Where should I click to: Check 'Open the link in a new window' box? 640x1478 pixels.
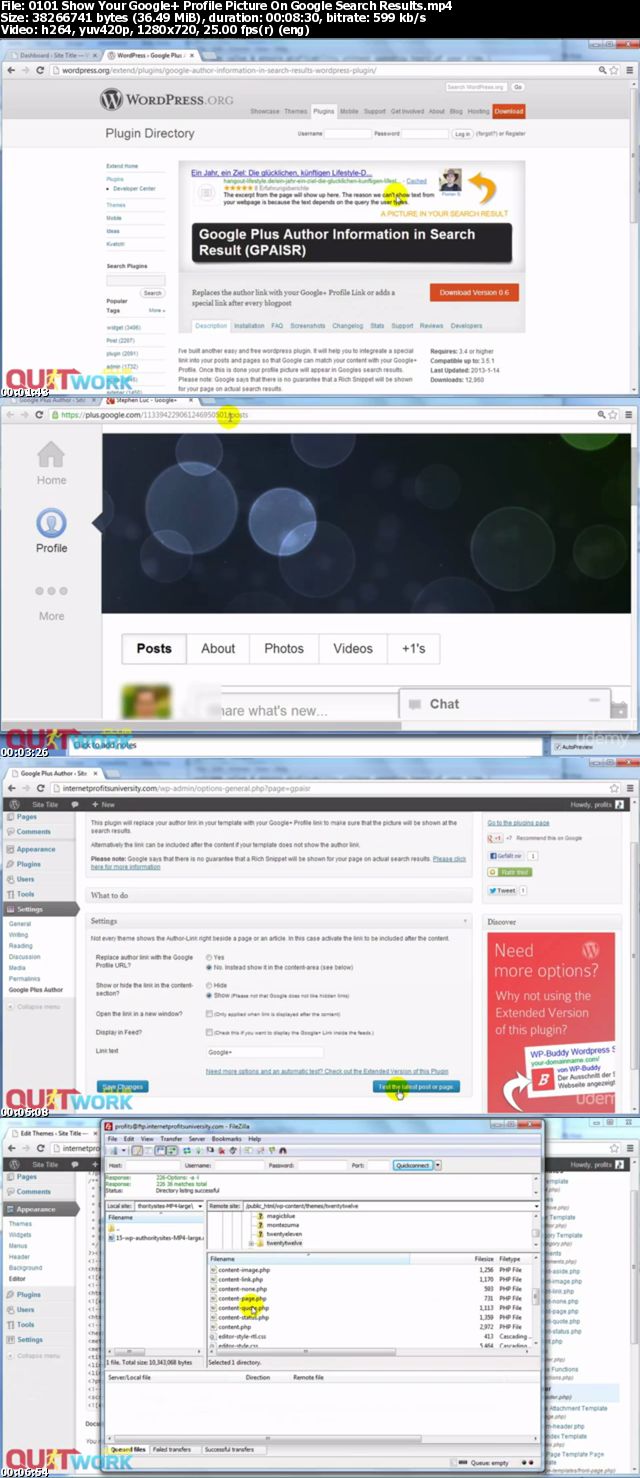click(x=209, y=1014)
